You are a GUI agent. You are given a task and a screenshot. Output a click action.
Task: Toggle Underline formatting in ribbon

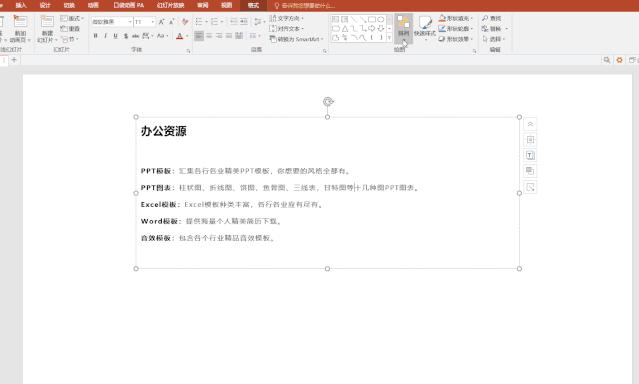pyautogui.click(x=115, y=36)
